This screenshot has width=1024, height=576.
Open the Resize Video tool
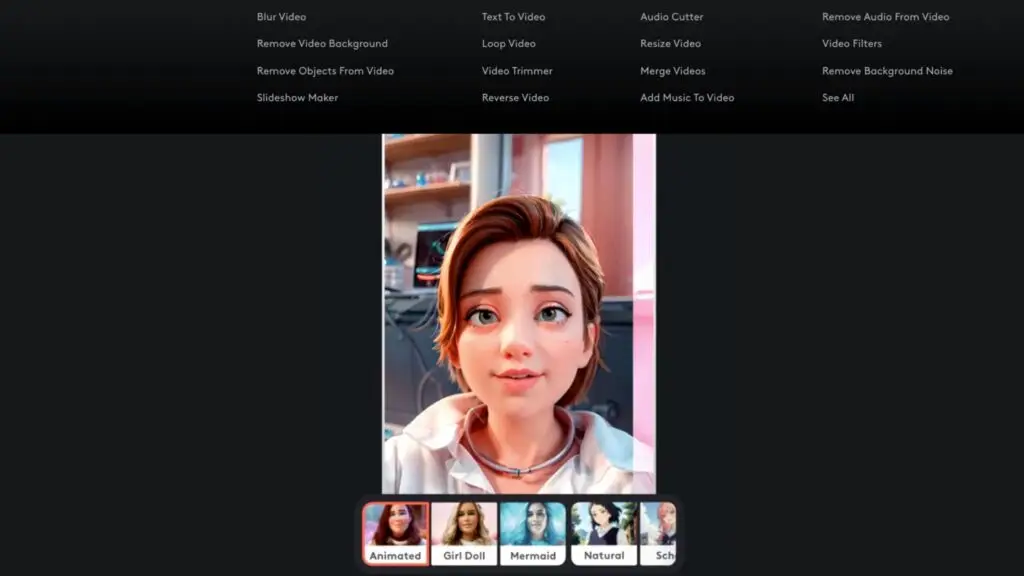(670, 43)
